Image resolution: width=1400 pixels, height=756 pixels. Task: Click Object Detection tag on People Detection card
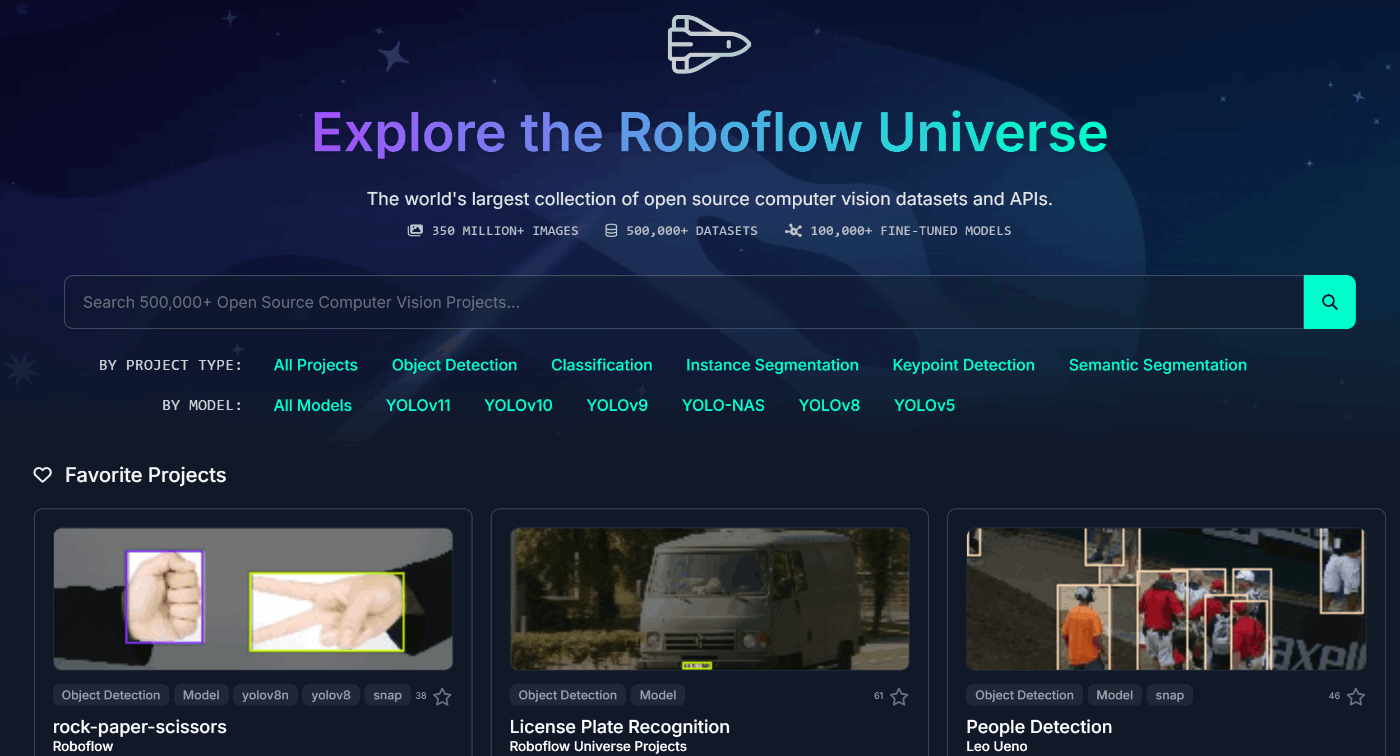1024,695
